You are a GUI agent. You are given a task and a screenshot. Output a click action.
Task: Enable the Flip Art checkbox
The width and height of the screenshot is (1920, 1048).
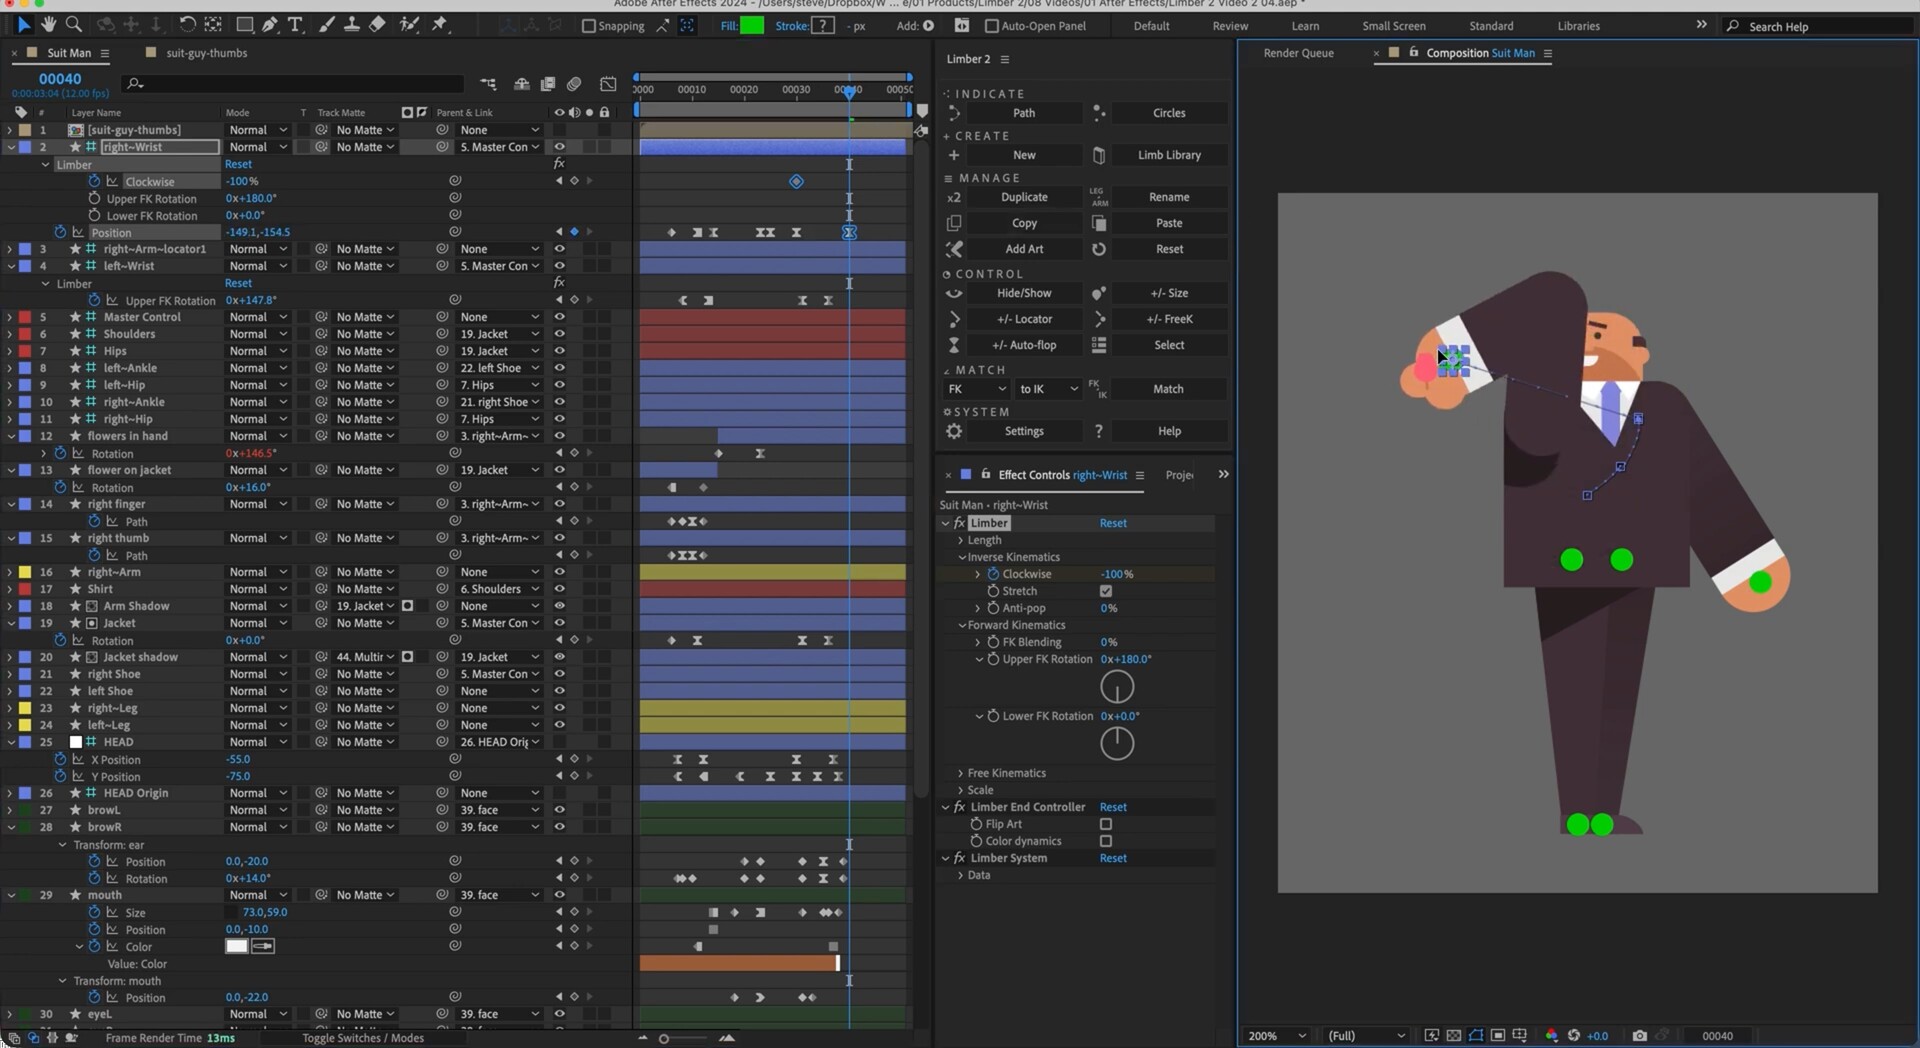[1106, 824]
